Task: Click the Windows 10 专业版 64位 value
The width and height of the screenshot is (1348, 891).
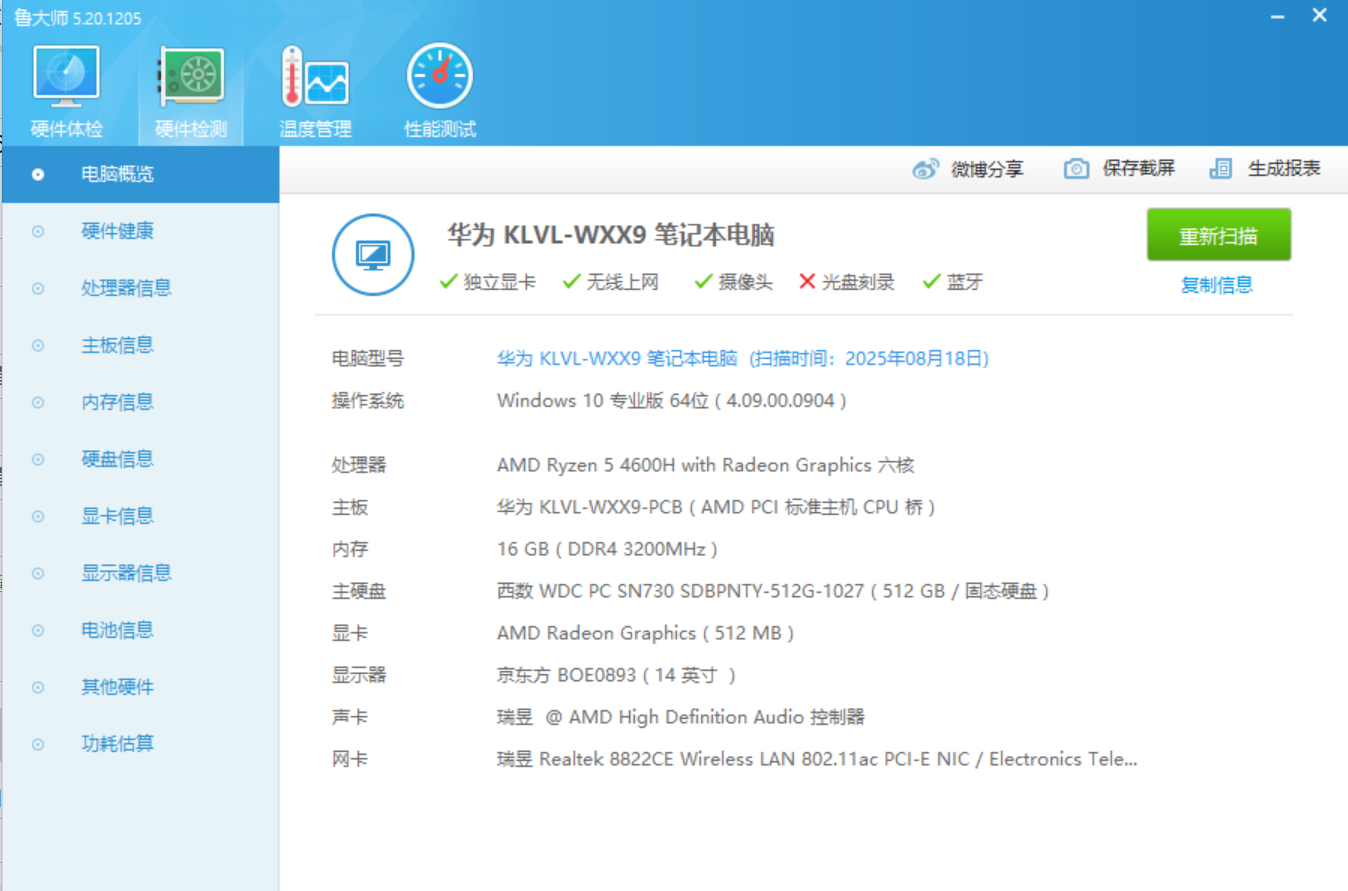Action: (x=672, y=401)
